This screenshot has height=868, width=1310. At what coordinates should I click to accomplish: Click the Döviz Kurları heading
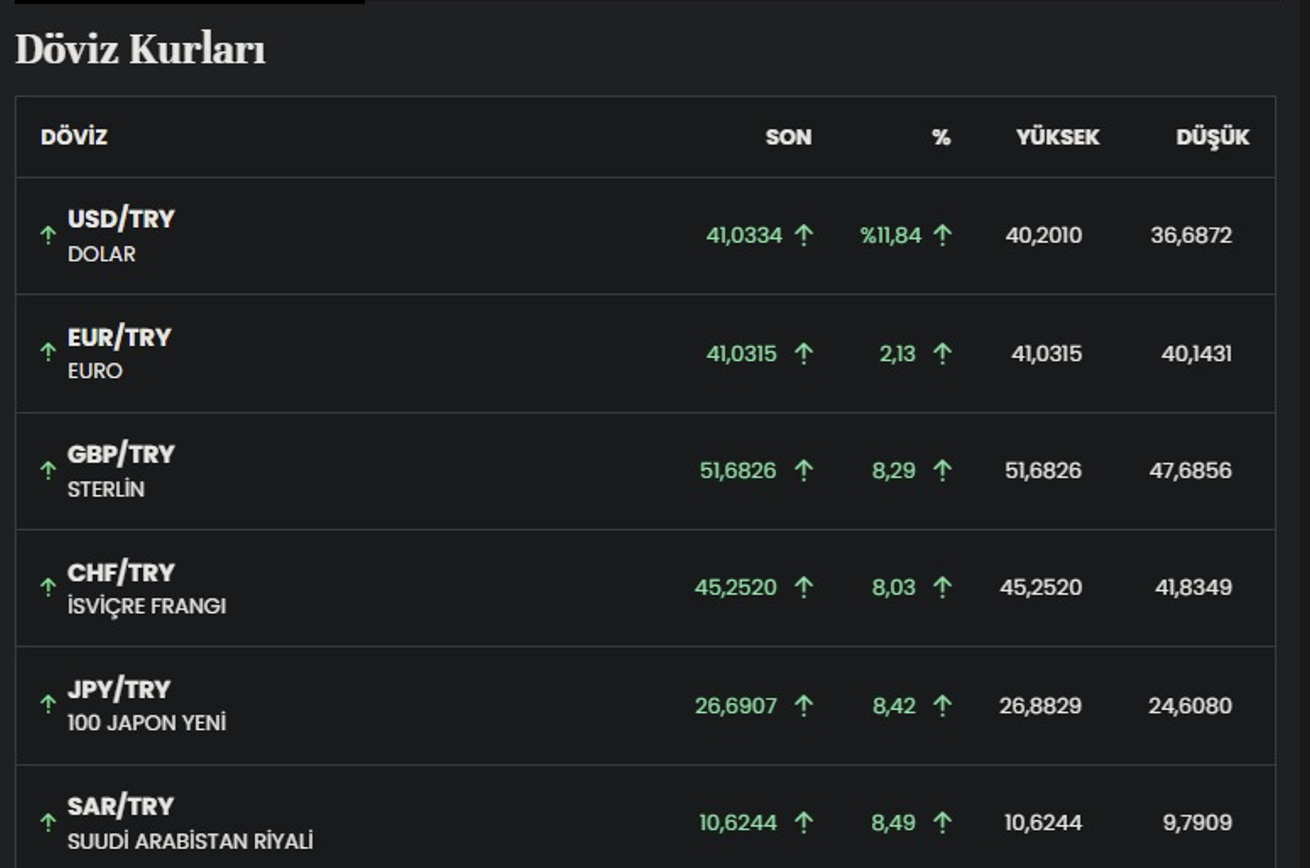[140, 49]
